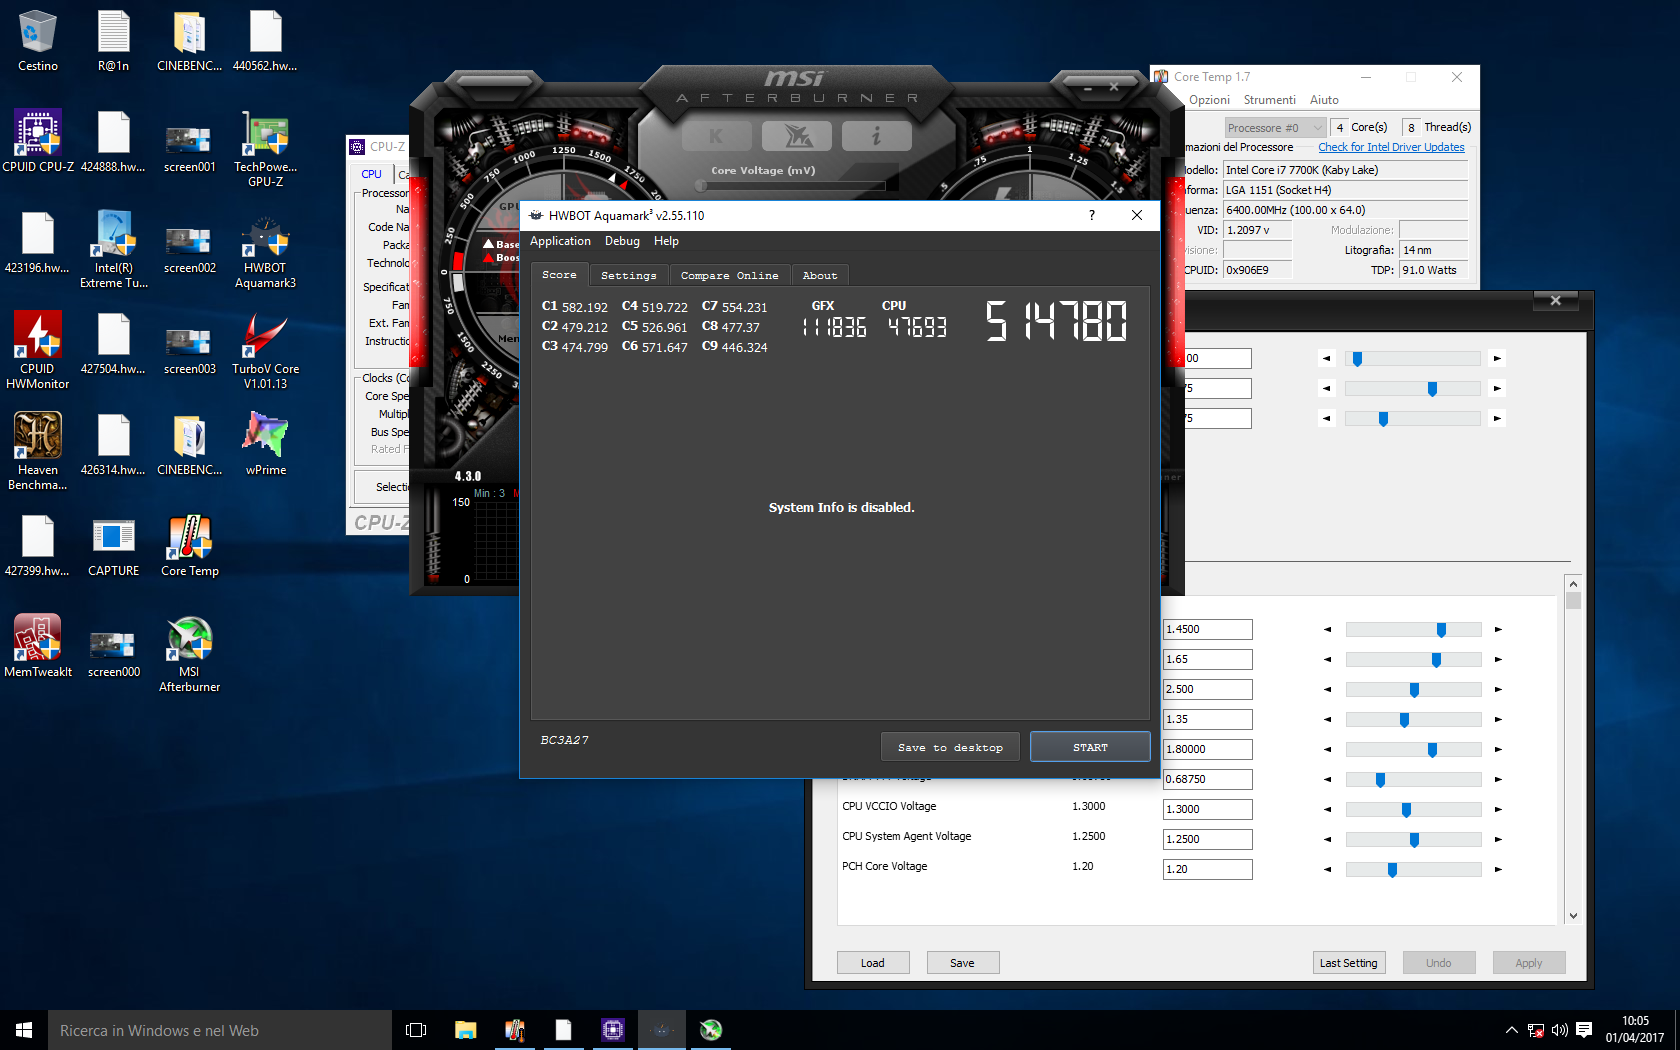The height and width of the screenshot is (1050, 1680).
Task: Open the R@1n desktop file
Action: coord(113,40)
